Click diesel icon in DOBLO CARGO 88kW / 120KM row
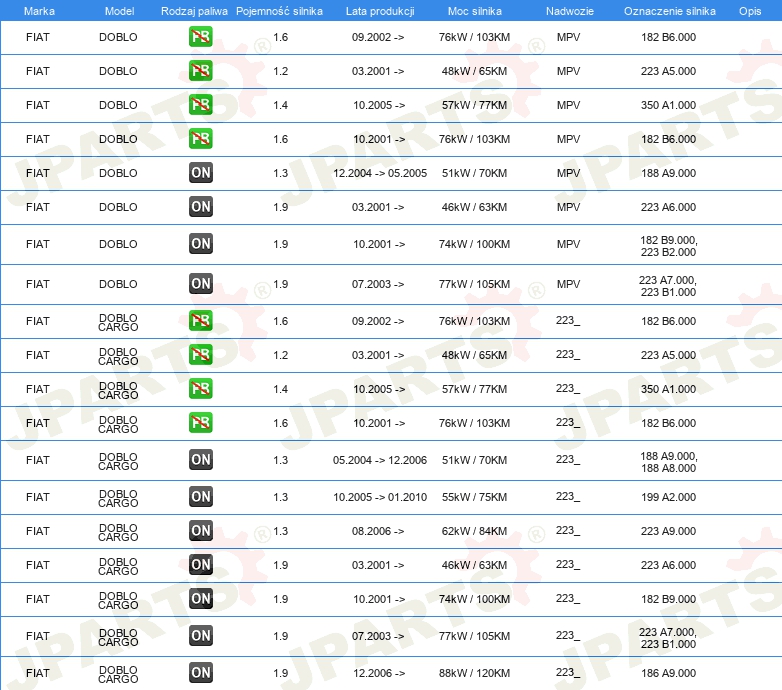This screenshot has width=782, height=690. [200, 673]
